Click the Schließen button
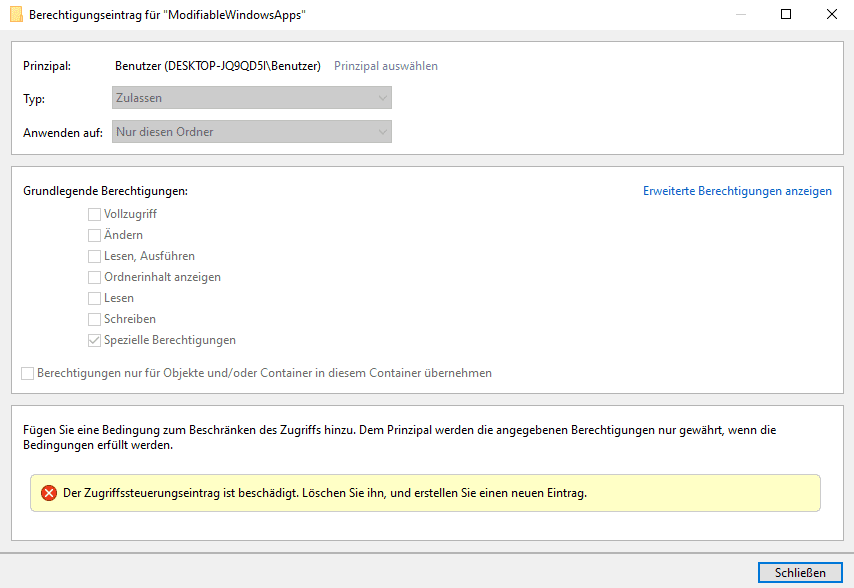This screenshot has width=854, height=588. pyautogui.click(x=800, y=573)
